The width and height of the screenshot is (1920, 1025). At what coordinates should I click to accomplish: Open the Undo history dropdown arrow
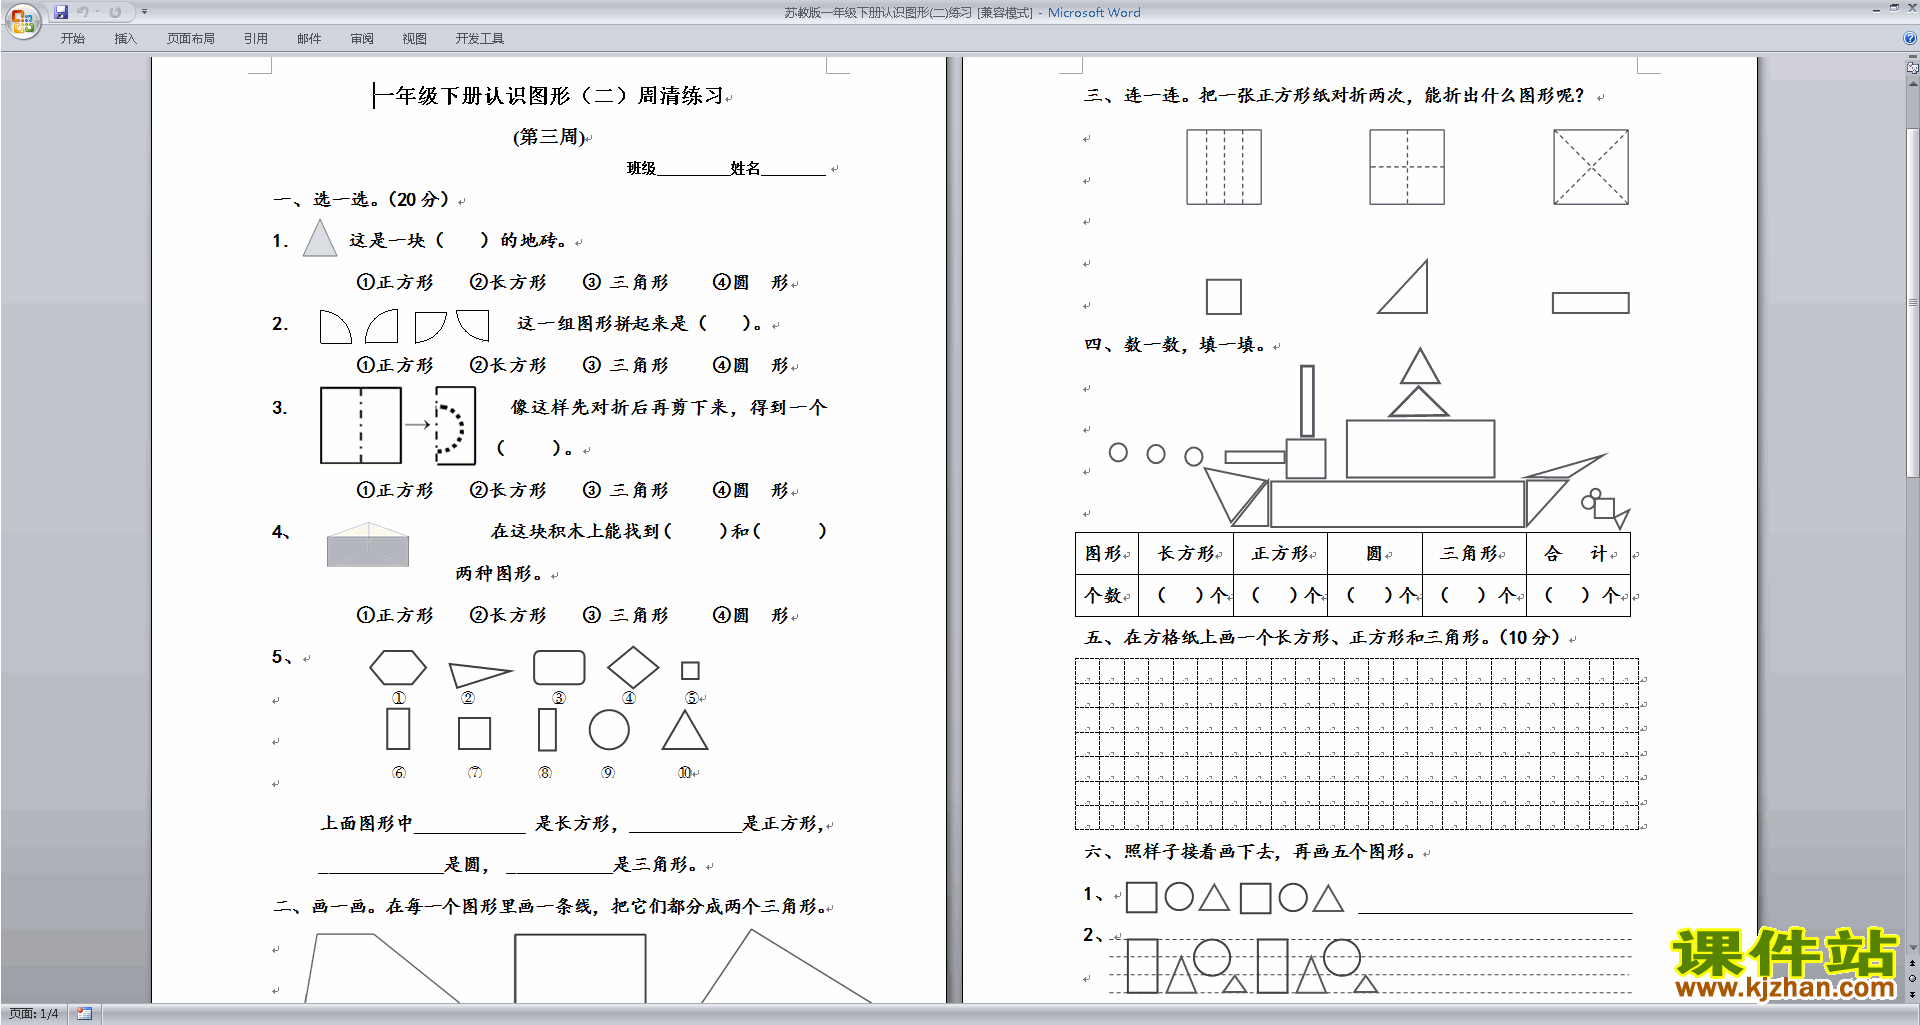pyautogui.click(x=97, y=12)
